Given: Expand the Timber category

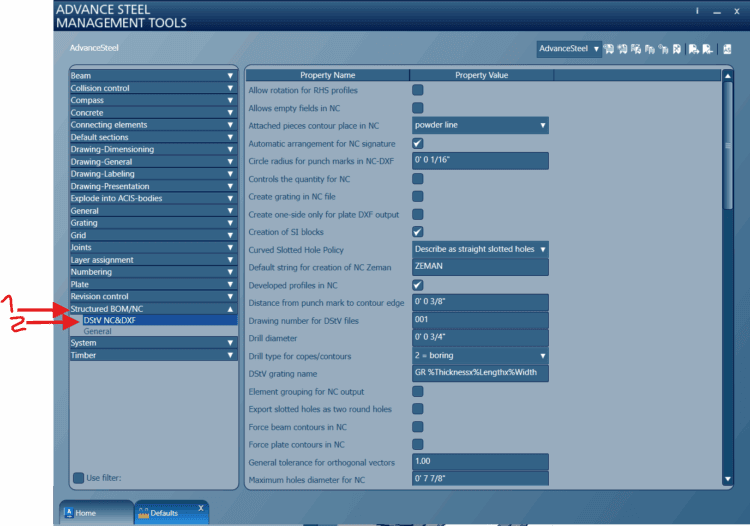Looking at the screenshot, I should [154, 355].
